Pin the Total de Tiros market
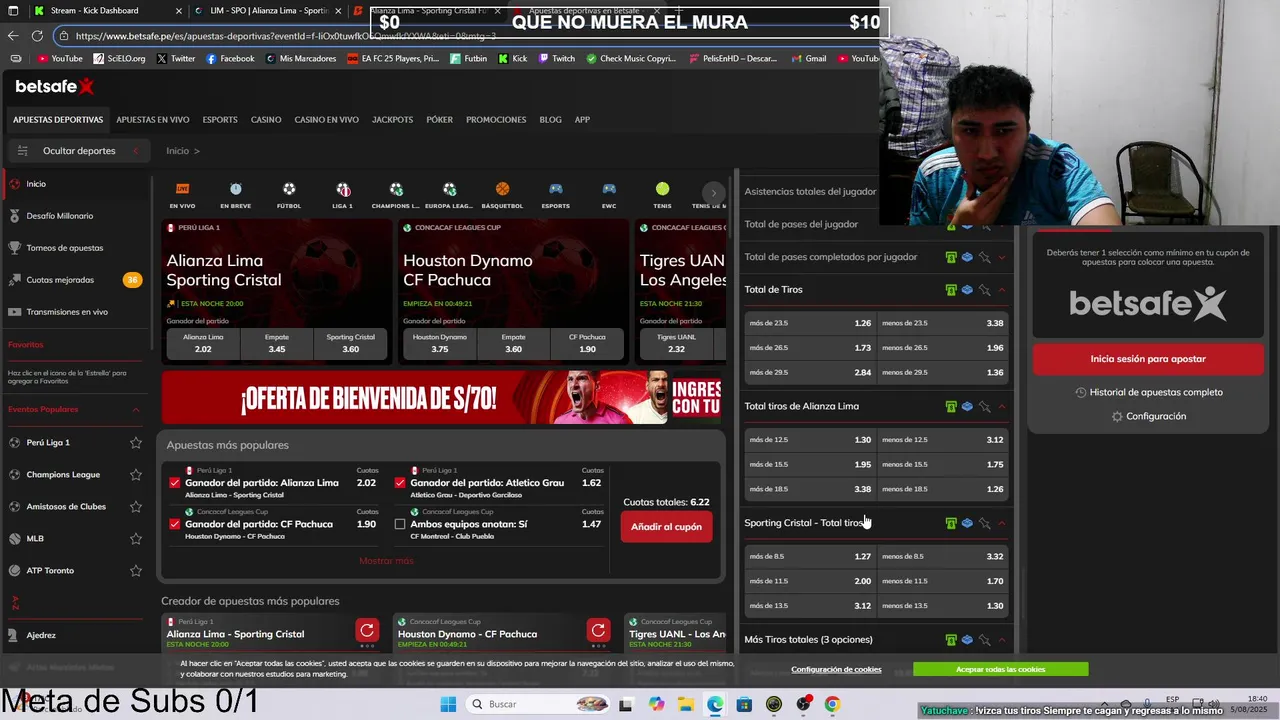Viewport: 1280px width, 720px height. coord(984,290)
